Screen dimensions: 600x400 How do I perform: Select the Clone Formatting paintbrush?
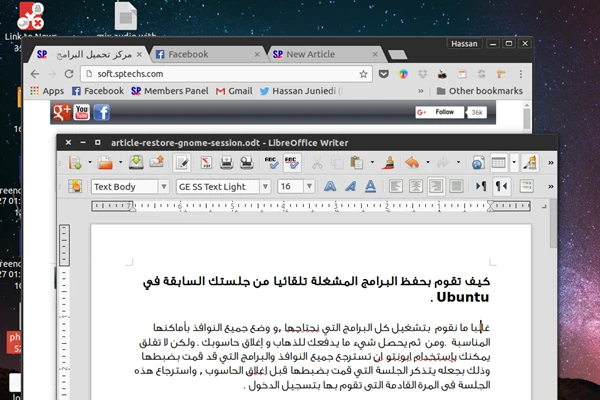tap(389, 163)
